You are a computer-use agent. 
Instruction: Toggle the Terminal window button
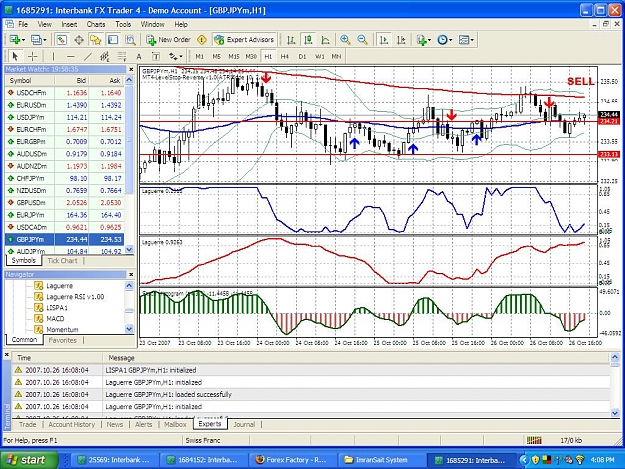(113, 40)
